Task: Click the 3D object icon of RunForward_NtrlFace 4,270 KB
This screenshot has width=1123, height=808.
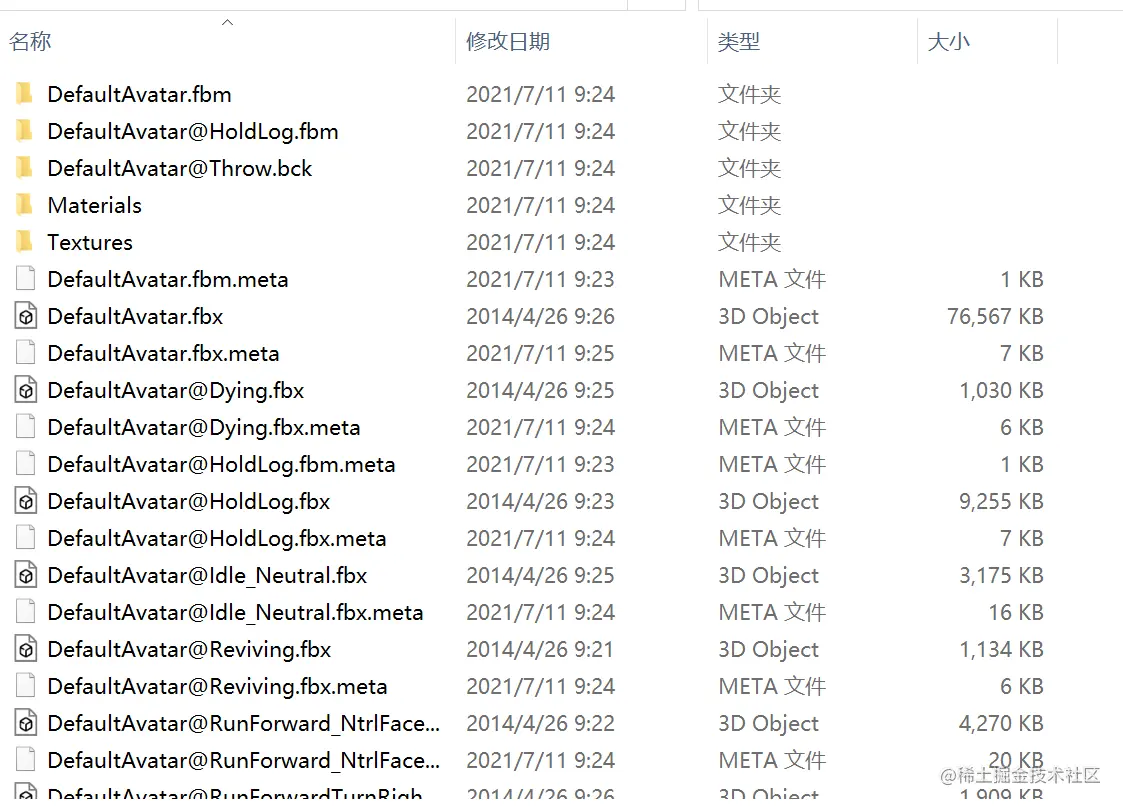Action: (26, 723)
